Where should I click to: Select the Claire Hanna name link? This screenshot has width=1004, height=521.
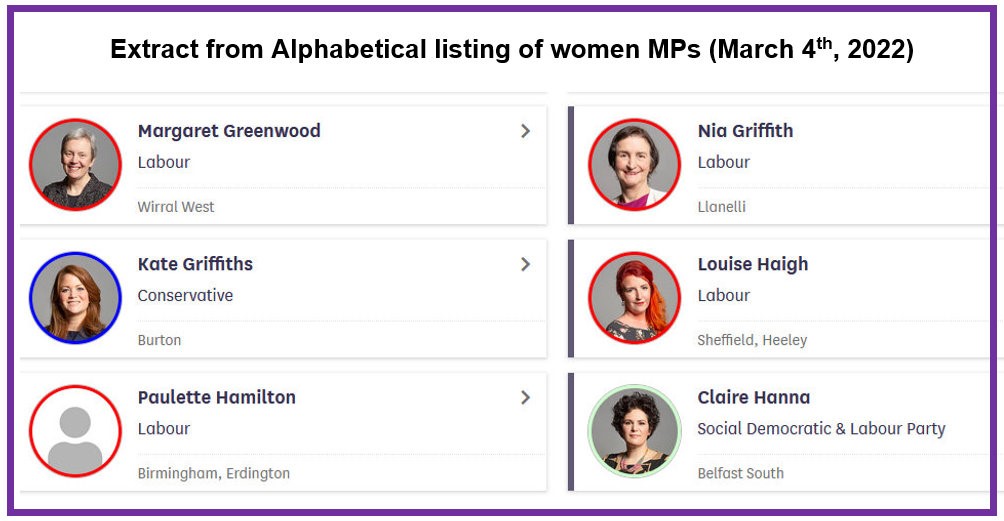(754, 397)
